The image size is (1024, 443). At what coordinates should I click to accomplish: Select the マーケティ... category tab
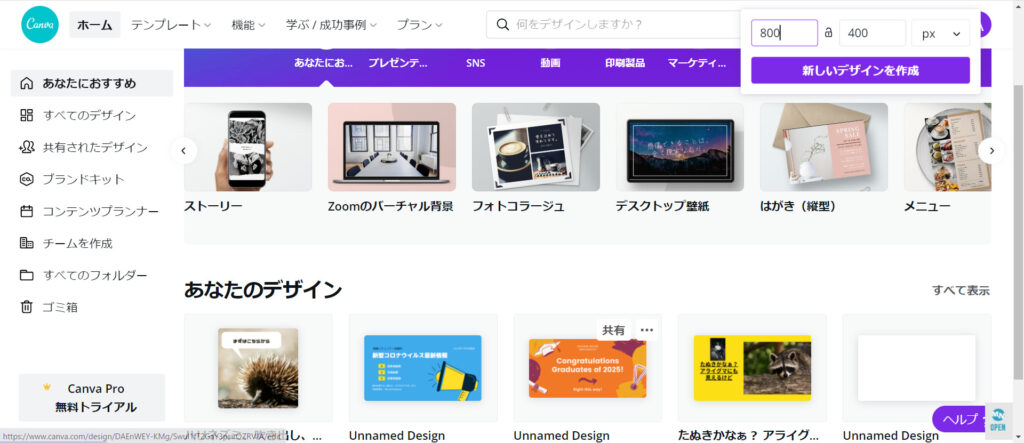(697, 63)
